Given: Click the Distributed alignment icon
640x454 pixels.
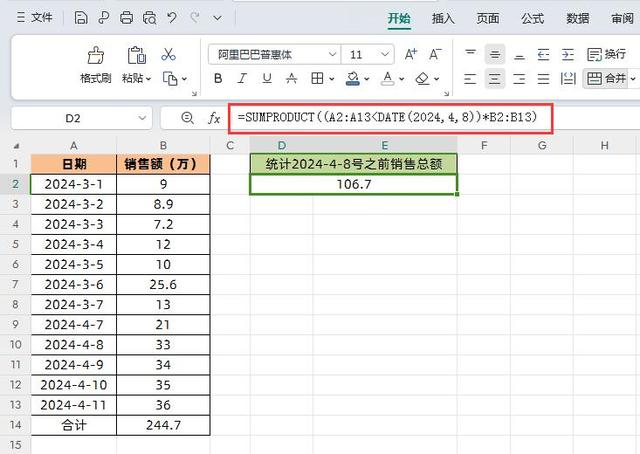Looking at the screenshot, I should tap(568, 78).
